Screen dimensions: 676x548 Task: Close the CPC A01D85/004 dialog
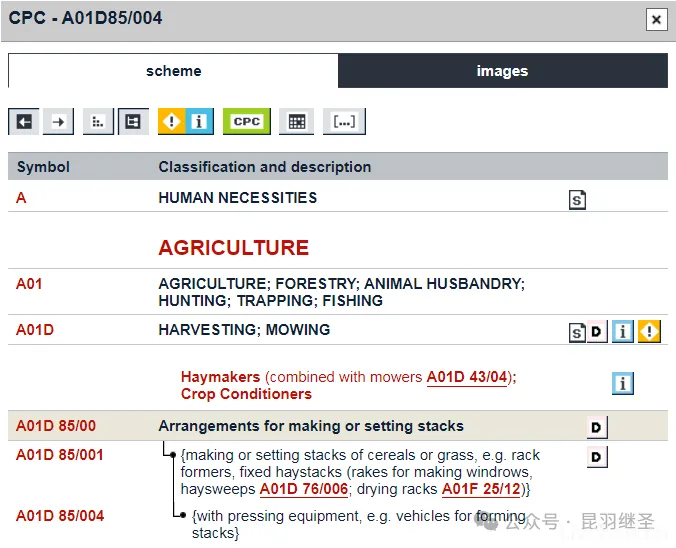(656, 19)
